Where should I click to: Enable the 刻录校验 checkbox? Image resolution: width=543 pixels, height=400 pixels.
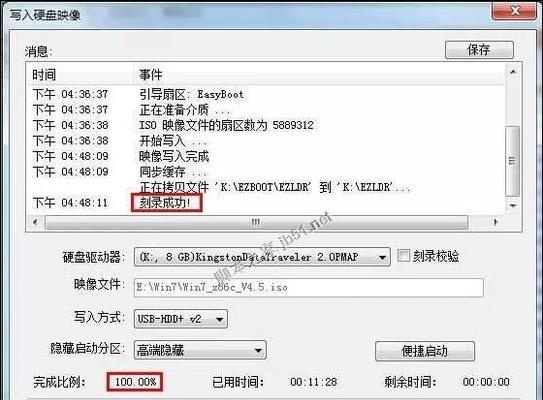click(x=403, y=256)
